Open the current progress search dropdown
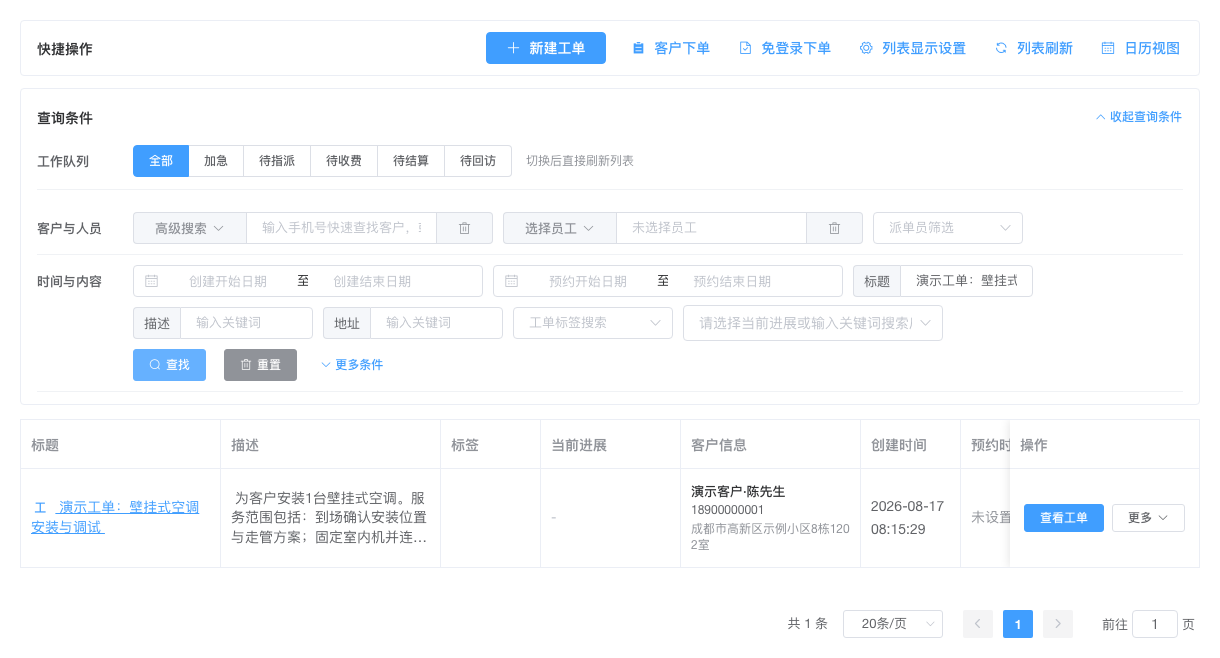The image size is (1220, 658). point(813,323)
